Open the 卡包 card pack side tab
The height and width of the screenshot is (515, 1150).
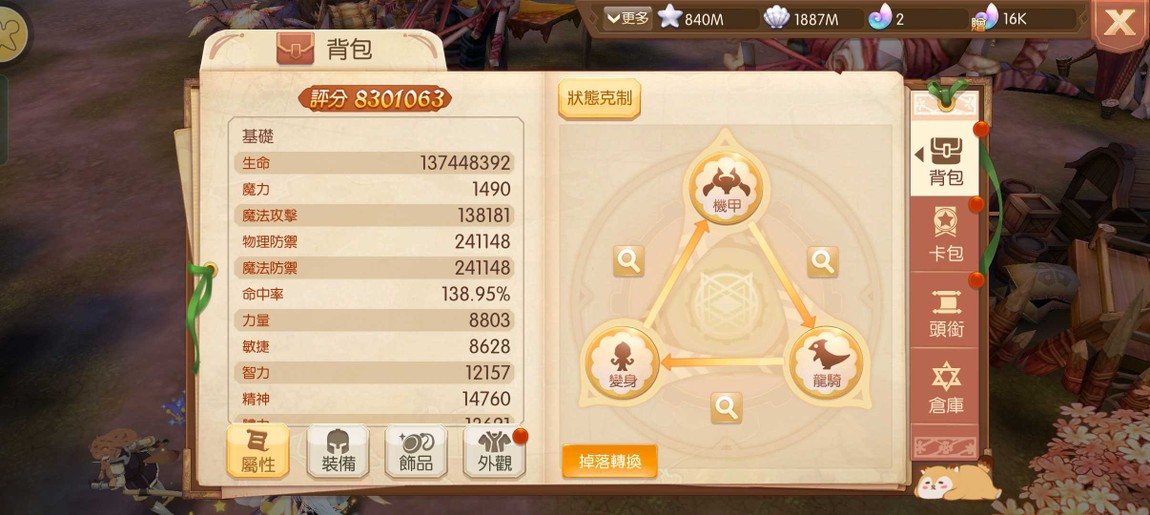pyautogui.click(x=945, y=235)
